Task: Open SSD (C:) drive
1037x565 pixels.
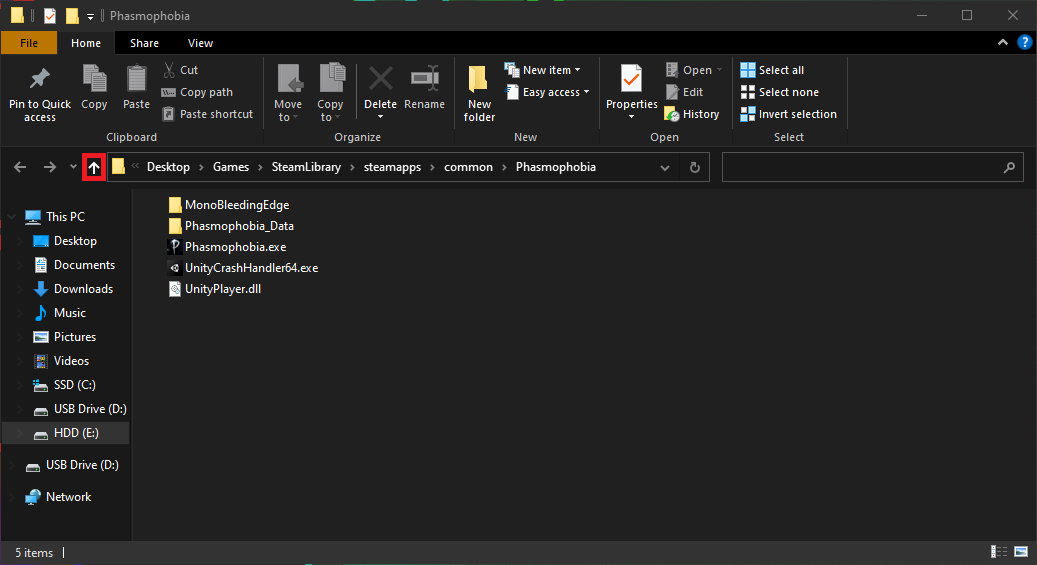Action: pyautogui.click(x=65, y=384)
